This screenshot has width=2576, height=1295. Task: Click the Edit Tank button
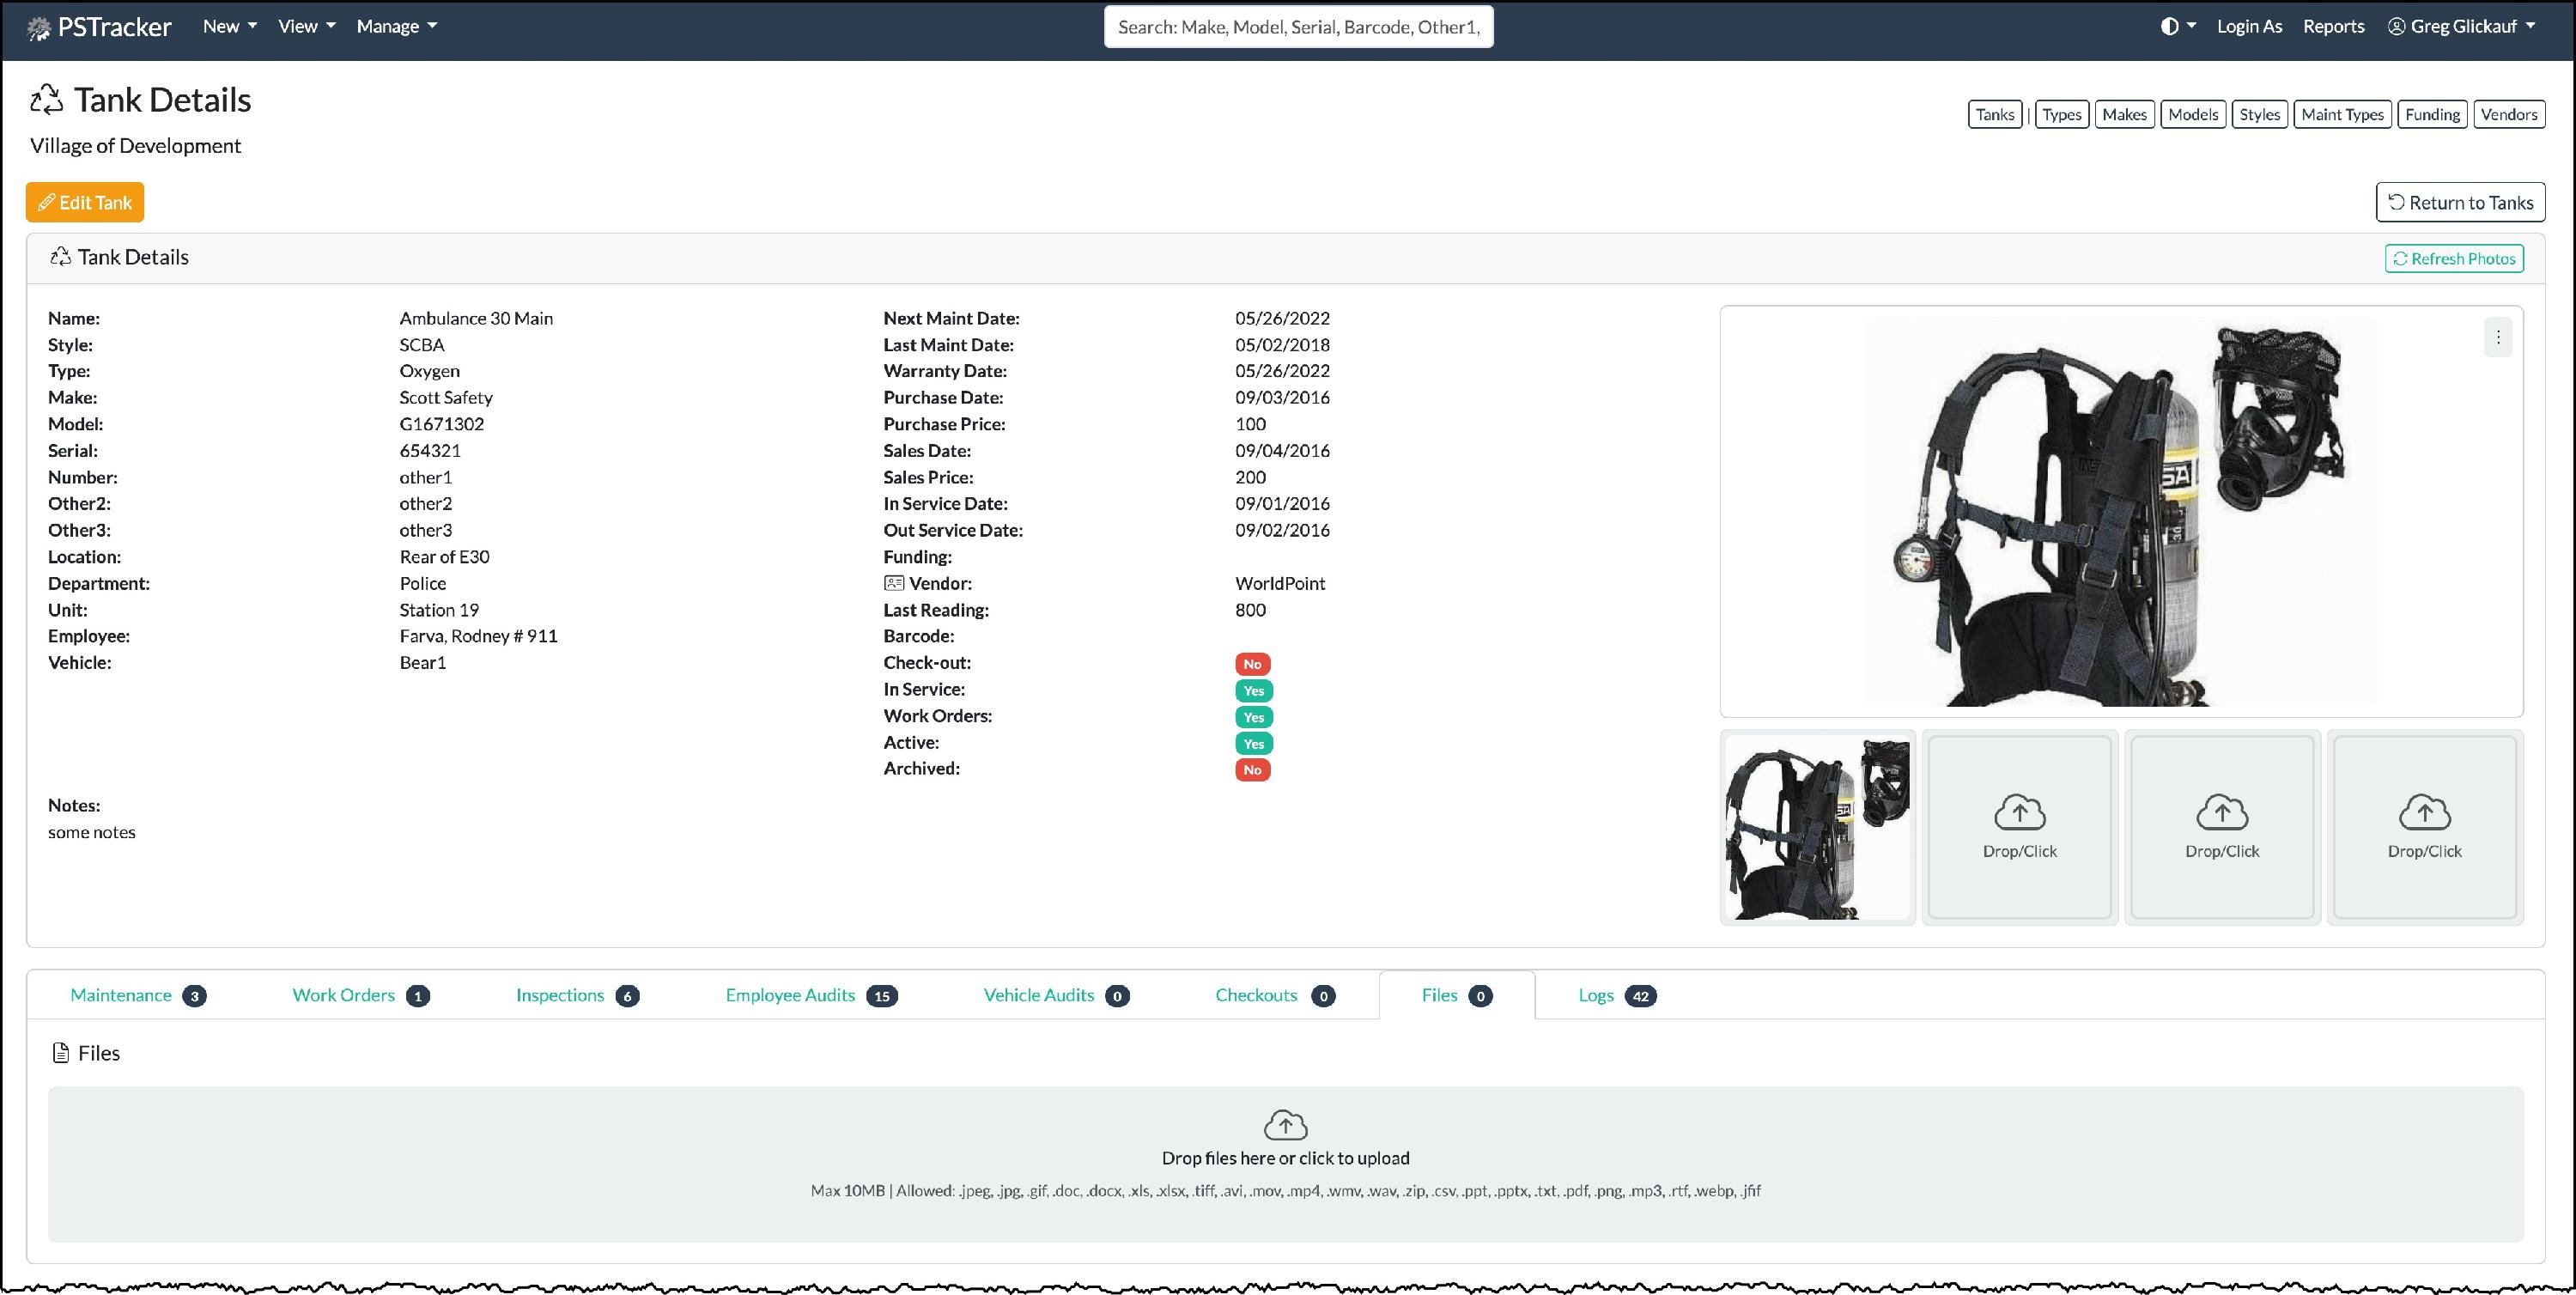[85, 203]
